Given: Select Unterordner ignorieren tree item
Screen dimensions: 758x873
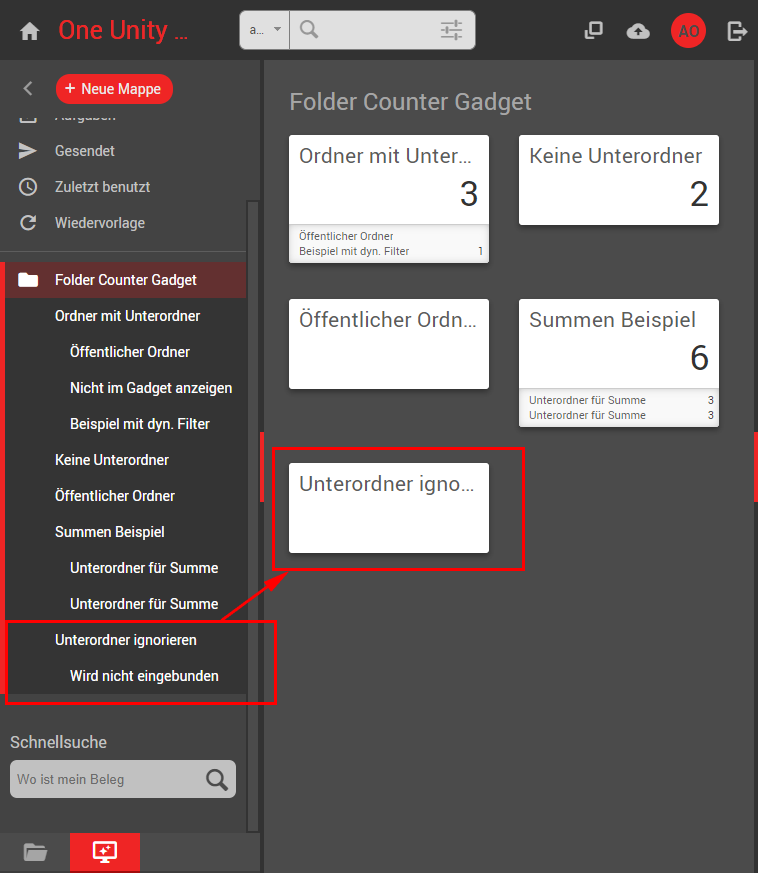Looking at the screenshot, I should pyautogui.click(x=125, y=640).
